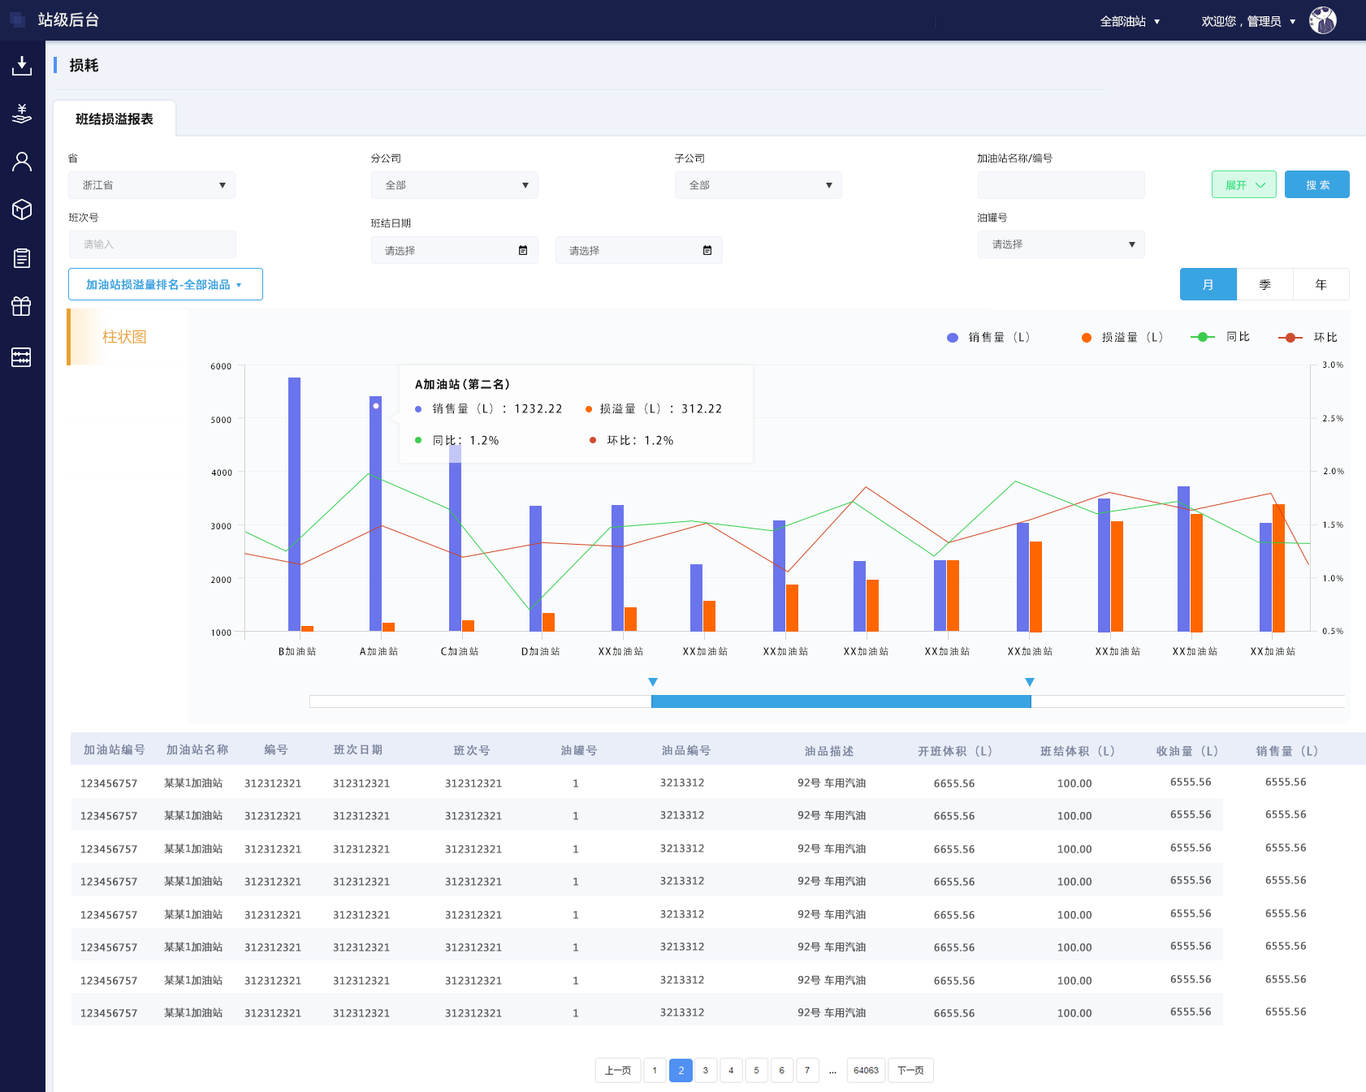Screen dimensions: 1366x1092
Task: Switch chart range to 季
Action: (x=1265, y=285)
